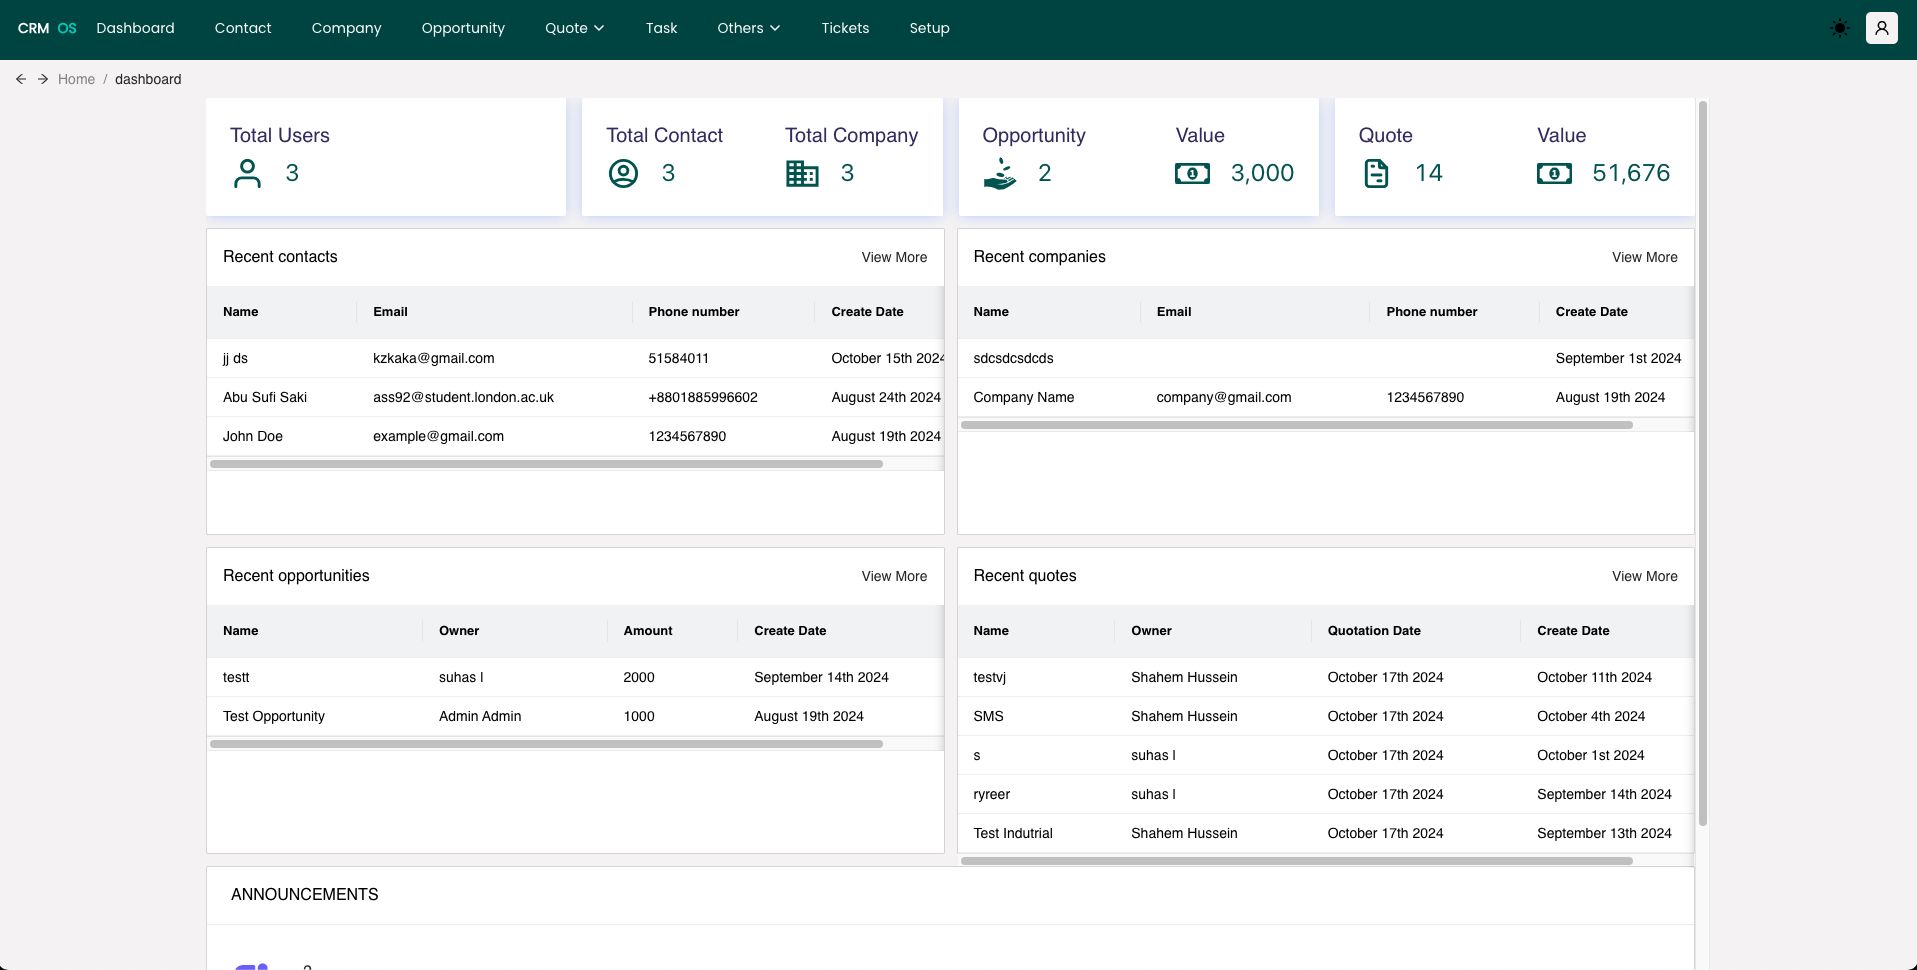Open the Tickets menu item
Image resolution: width=1917 pixels, height=970 pixels.
click(x=845, y=28)
